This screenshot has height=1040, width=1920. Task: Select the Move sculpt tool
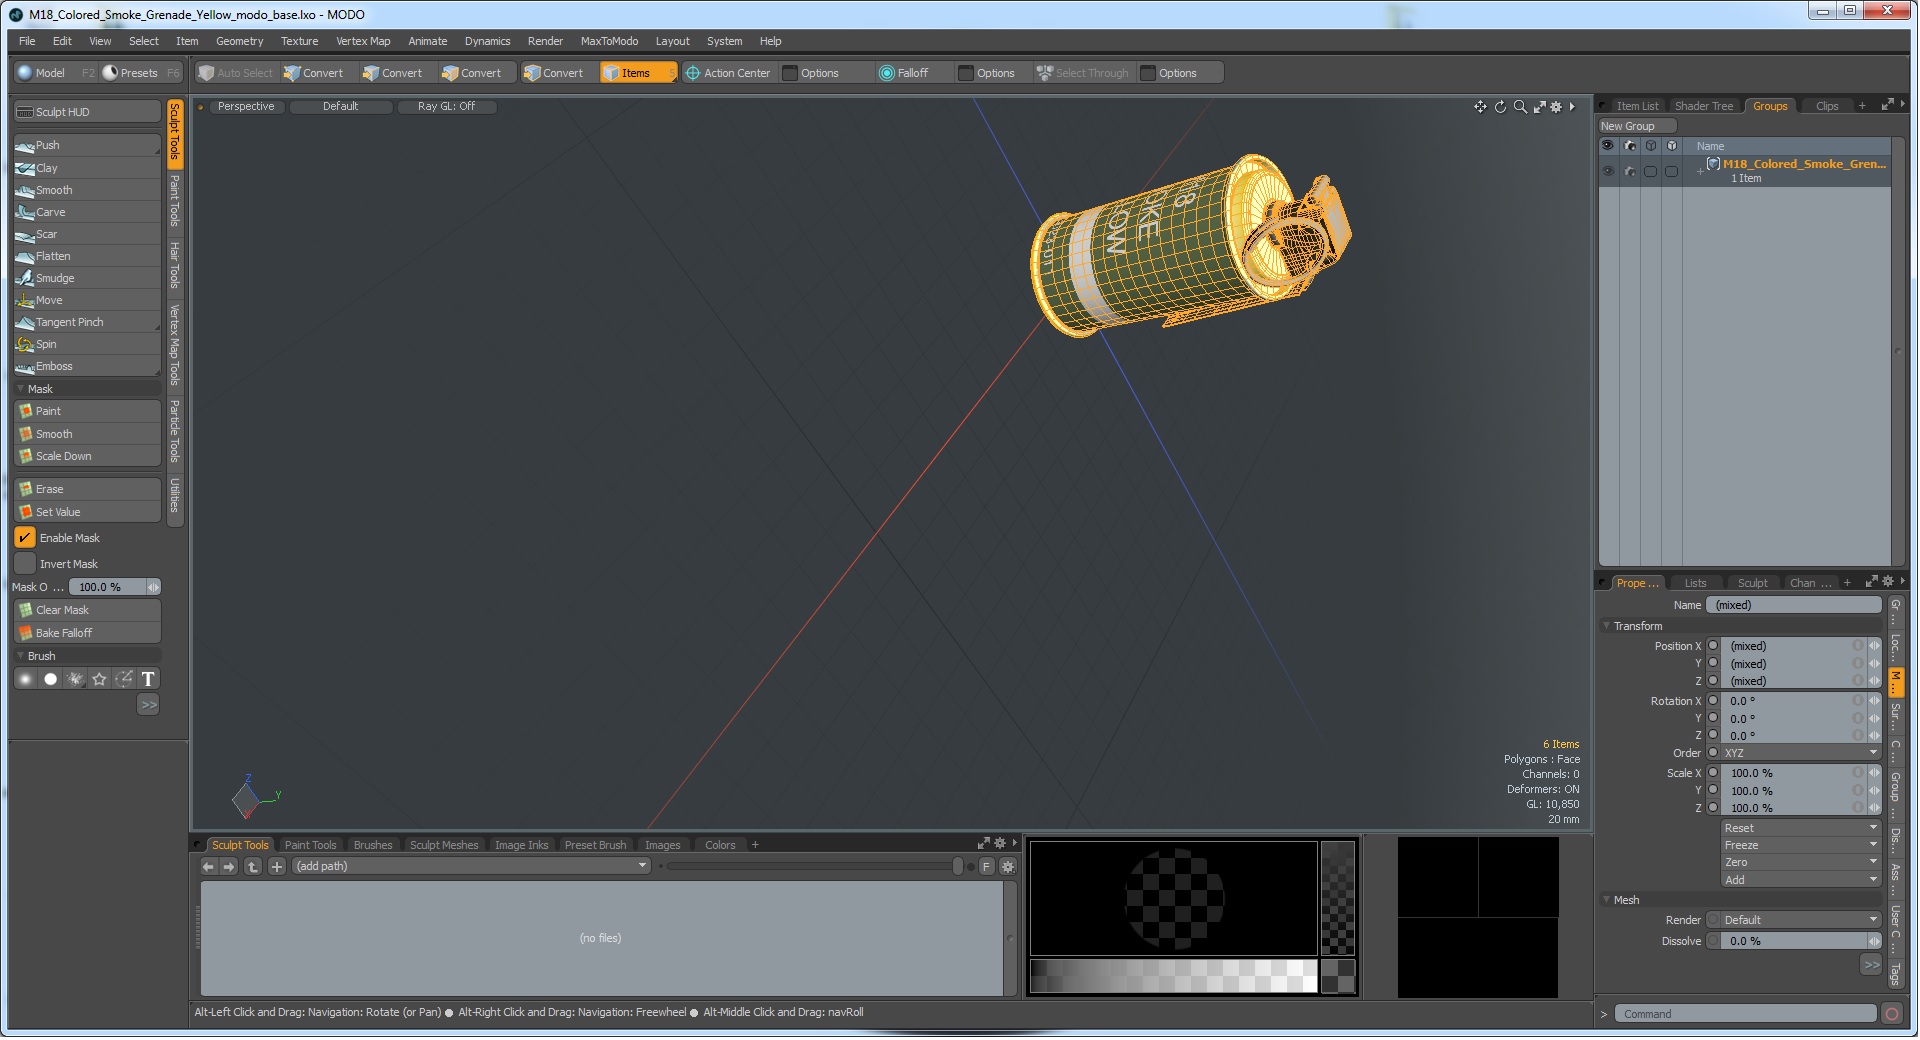pyautogui.click(x=87, y=300)
